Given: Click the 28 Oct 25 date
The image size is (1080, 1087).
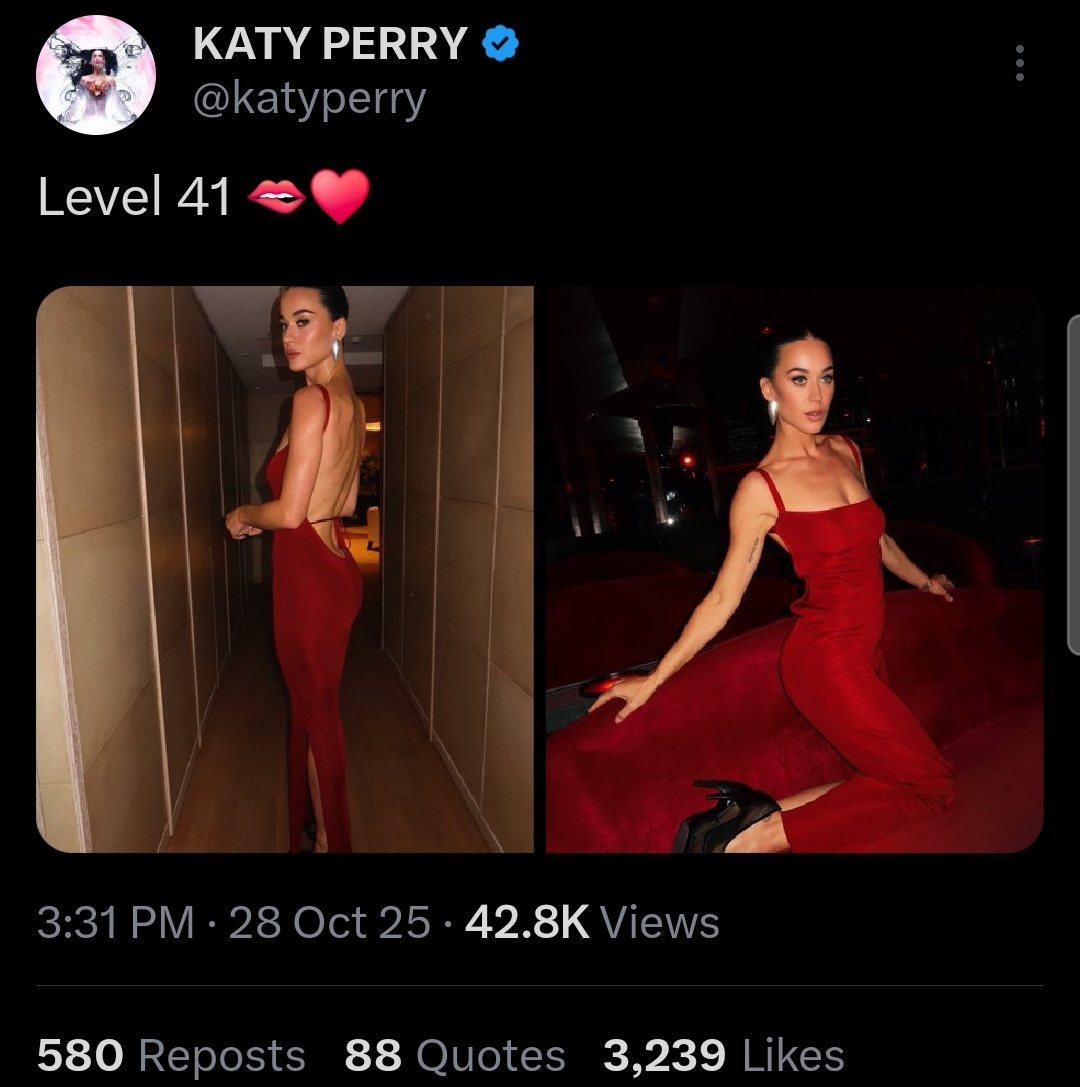Looking at the screenshot, I should tap(329, 922).
